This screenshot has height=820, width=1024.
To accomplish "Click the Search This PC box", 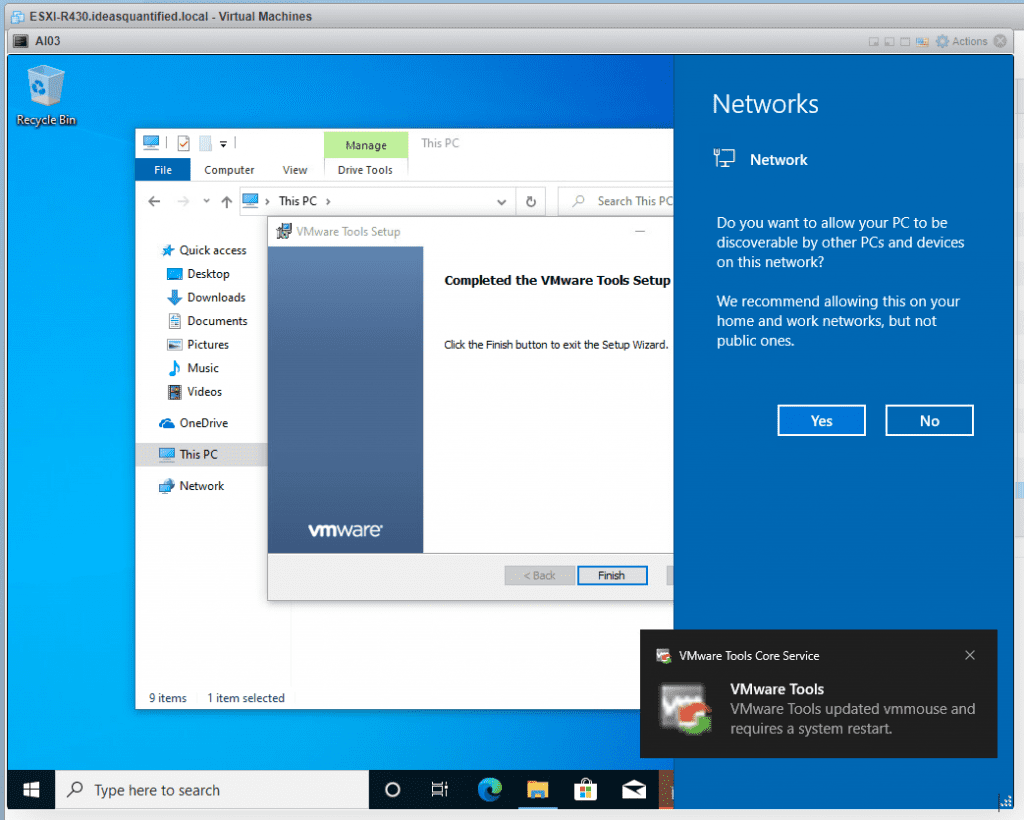I will [616, 202].
